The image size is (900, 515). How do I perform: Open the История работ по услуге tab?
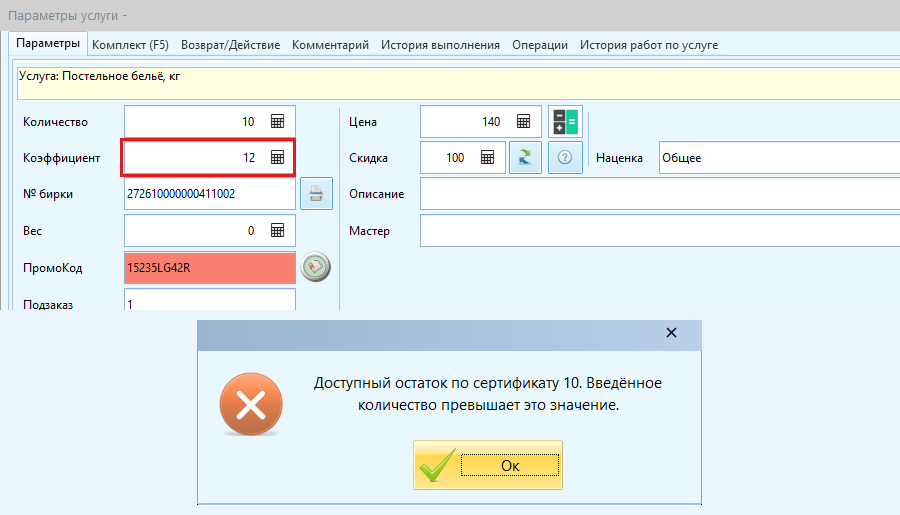[x=649, y=45]
